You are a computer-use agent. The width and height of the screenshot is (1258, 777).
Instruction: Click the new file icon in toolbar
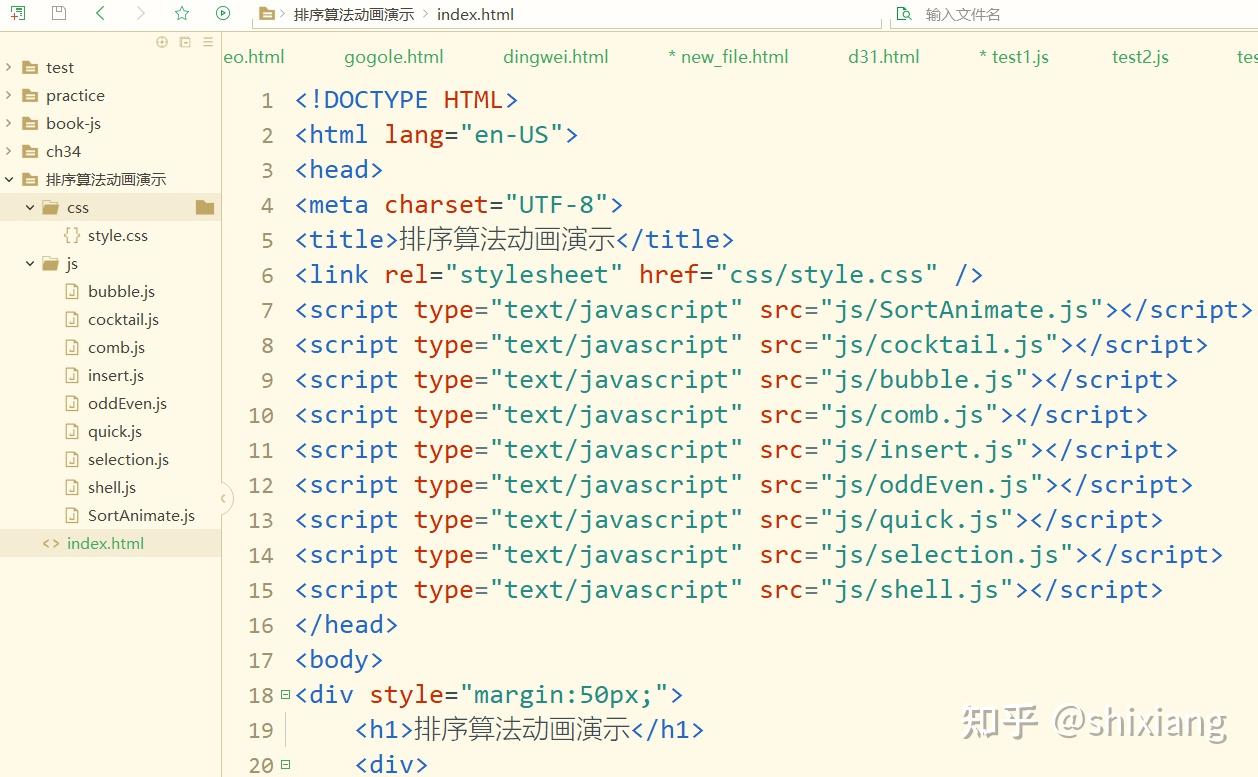tap(17, 13)
